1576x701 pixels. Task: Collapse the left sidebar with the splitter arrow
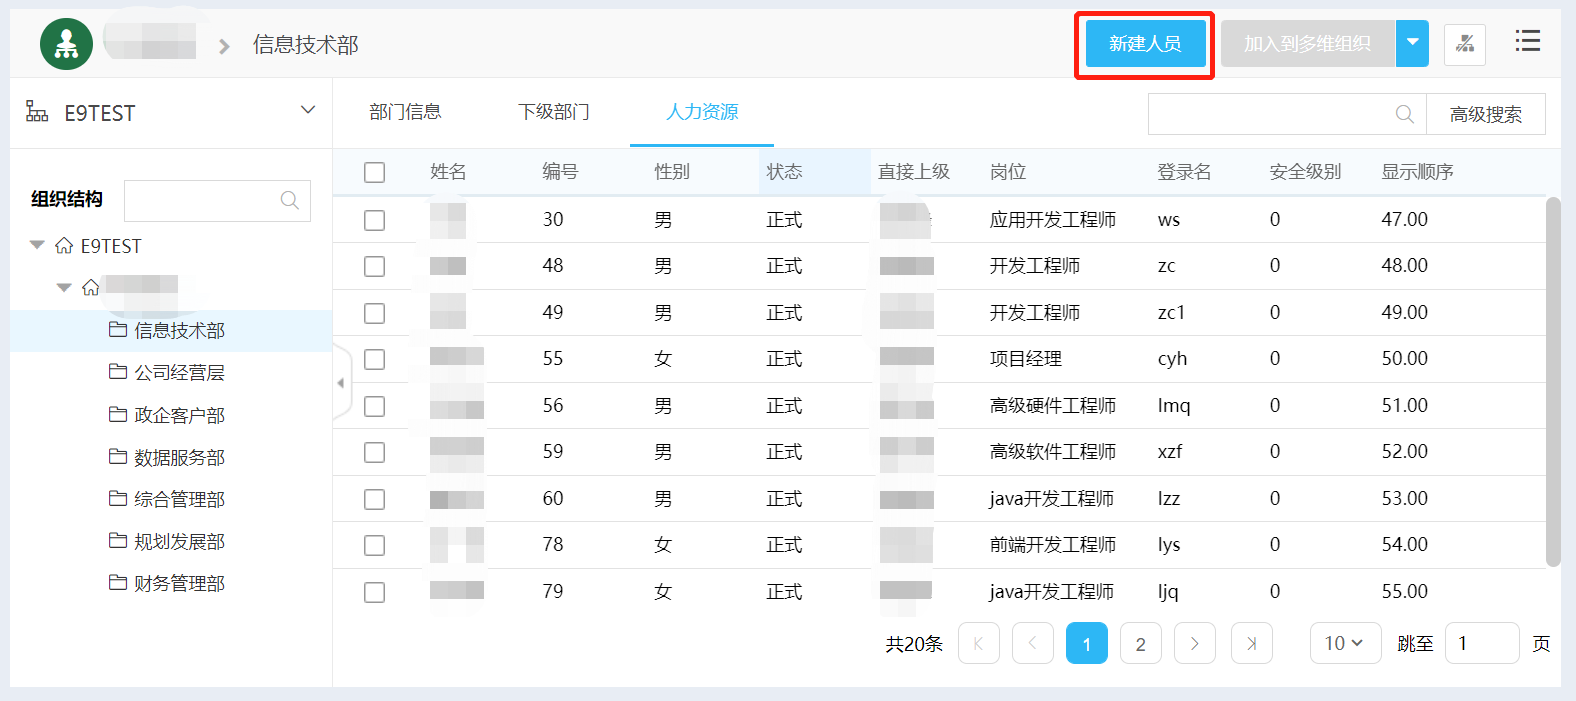(x=341, y=382)
